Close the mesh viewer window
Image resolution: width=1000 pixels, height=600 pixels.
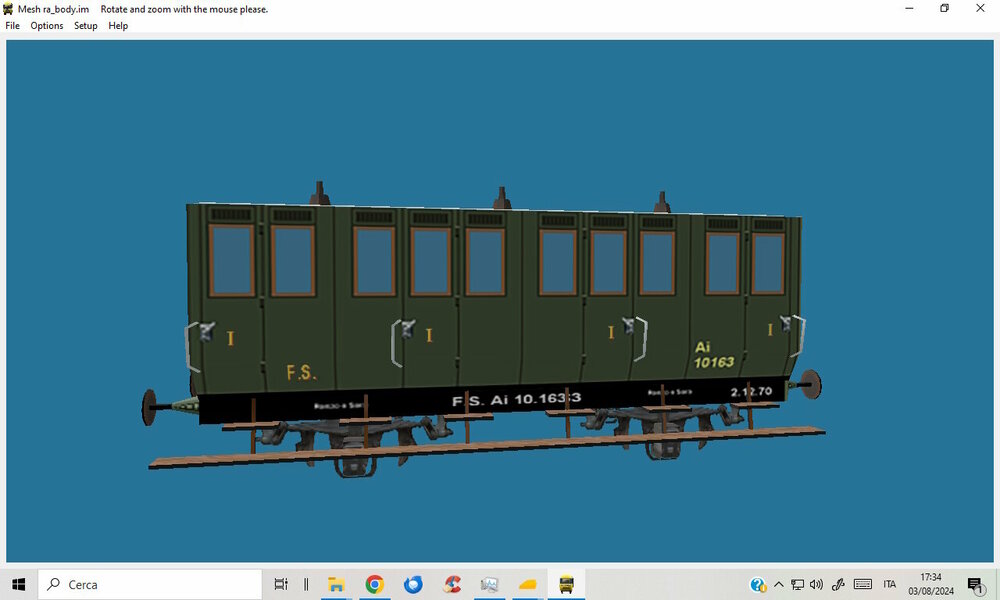tap(980, 8)
